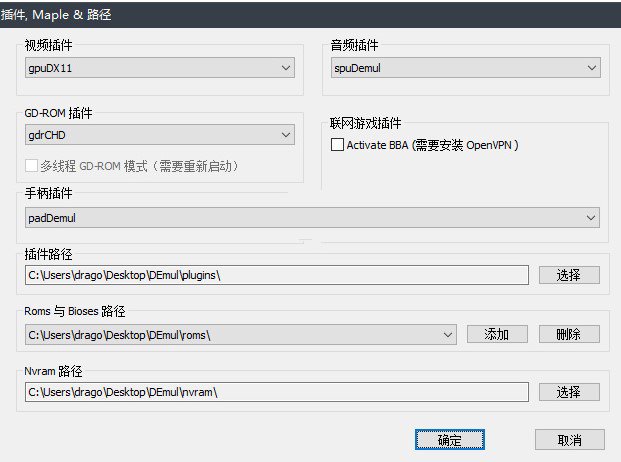The width and height of the screenshot is (621, 462).
Task: Expand the GD-ROM 插件 gdrCHD dropdown
Action: click(160, 135)
